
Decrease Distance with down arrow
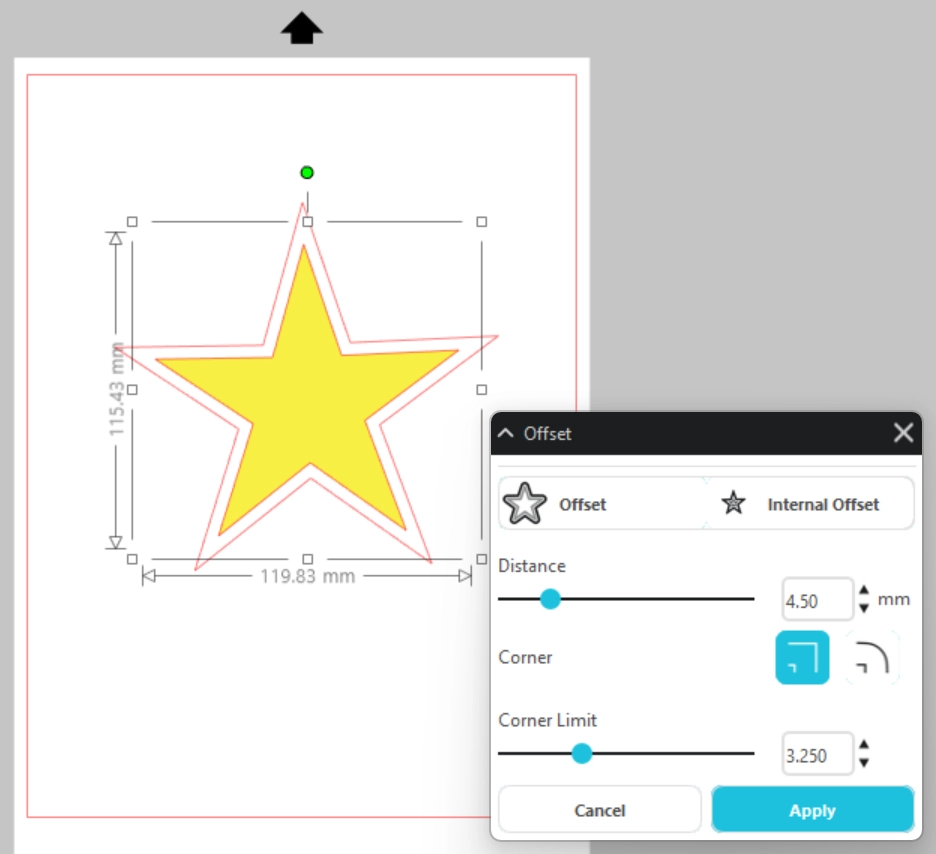tap(864, 607)
